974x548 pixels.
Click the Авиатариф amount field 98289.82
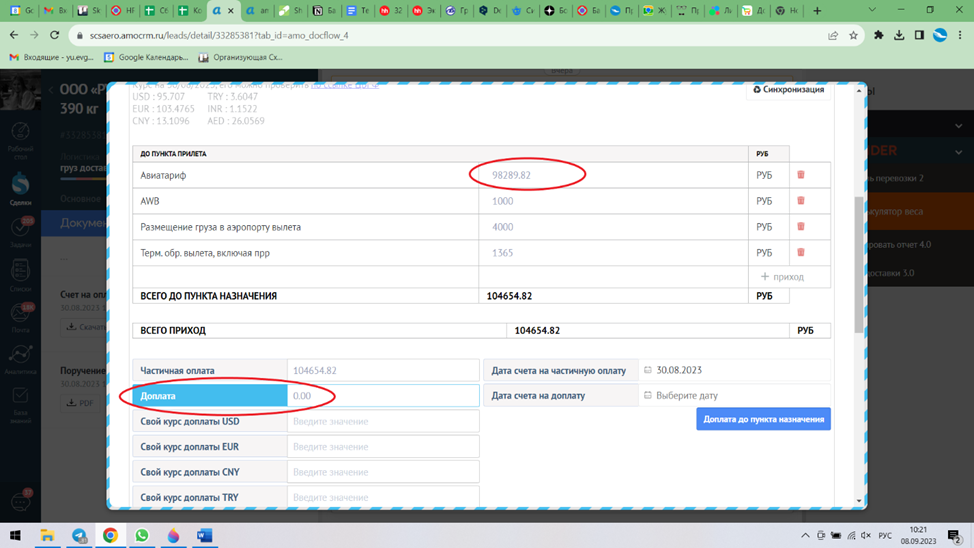527,175
